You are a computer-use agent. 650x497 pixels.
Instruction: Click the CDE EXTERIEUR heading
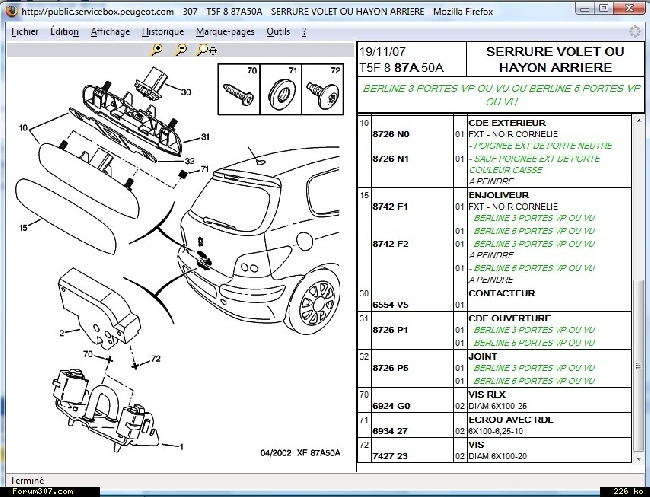pos(507,123)
